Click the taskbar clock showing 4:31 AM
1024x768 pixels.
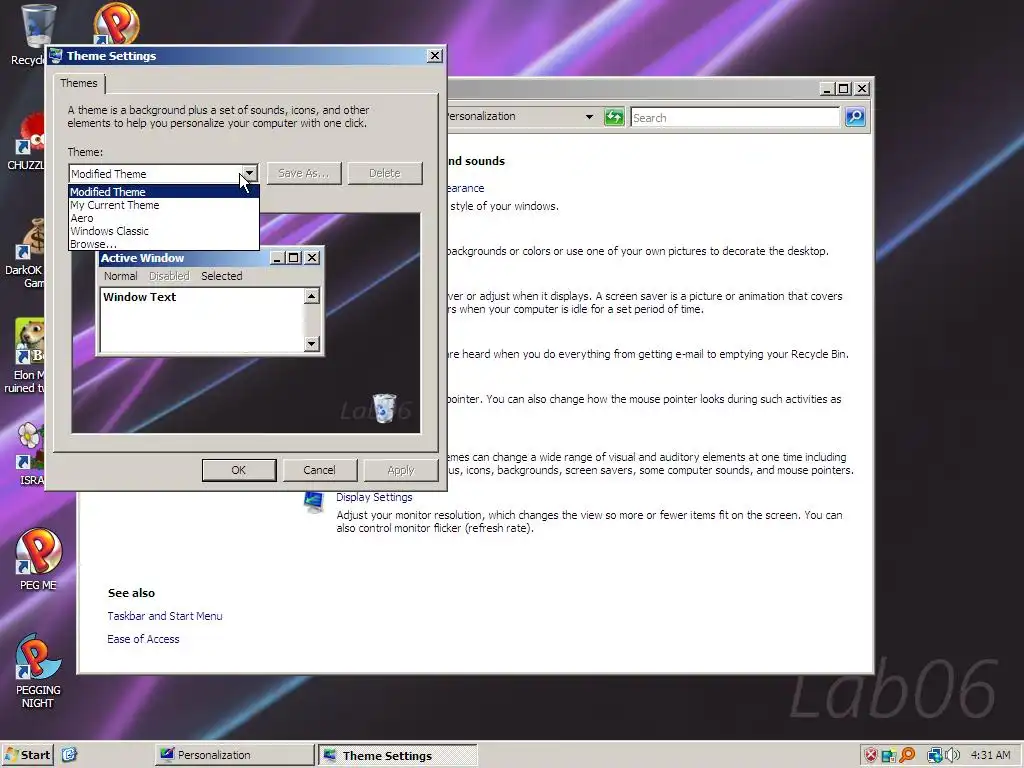click(991, 755)
